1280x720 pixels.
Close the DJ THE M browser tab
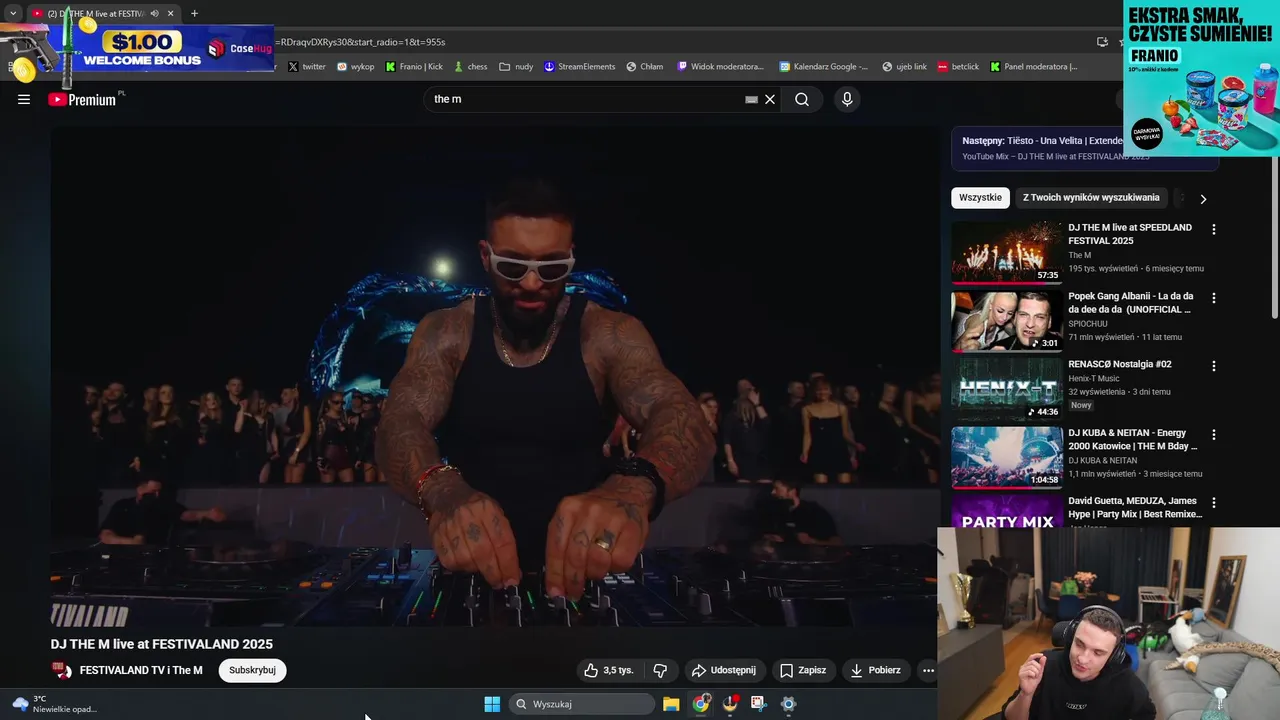[171, 13]
